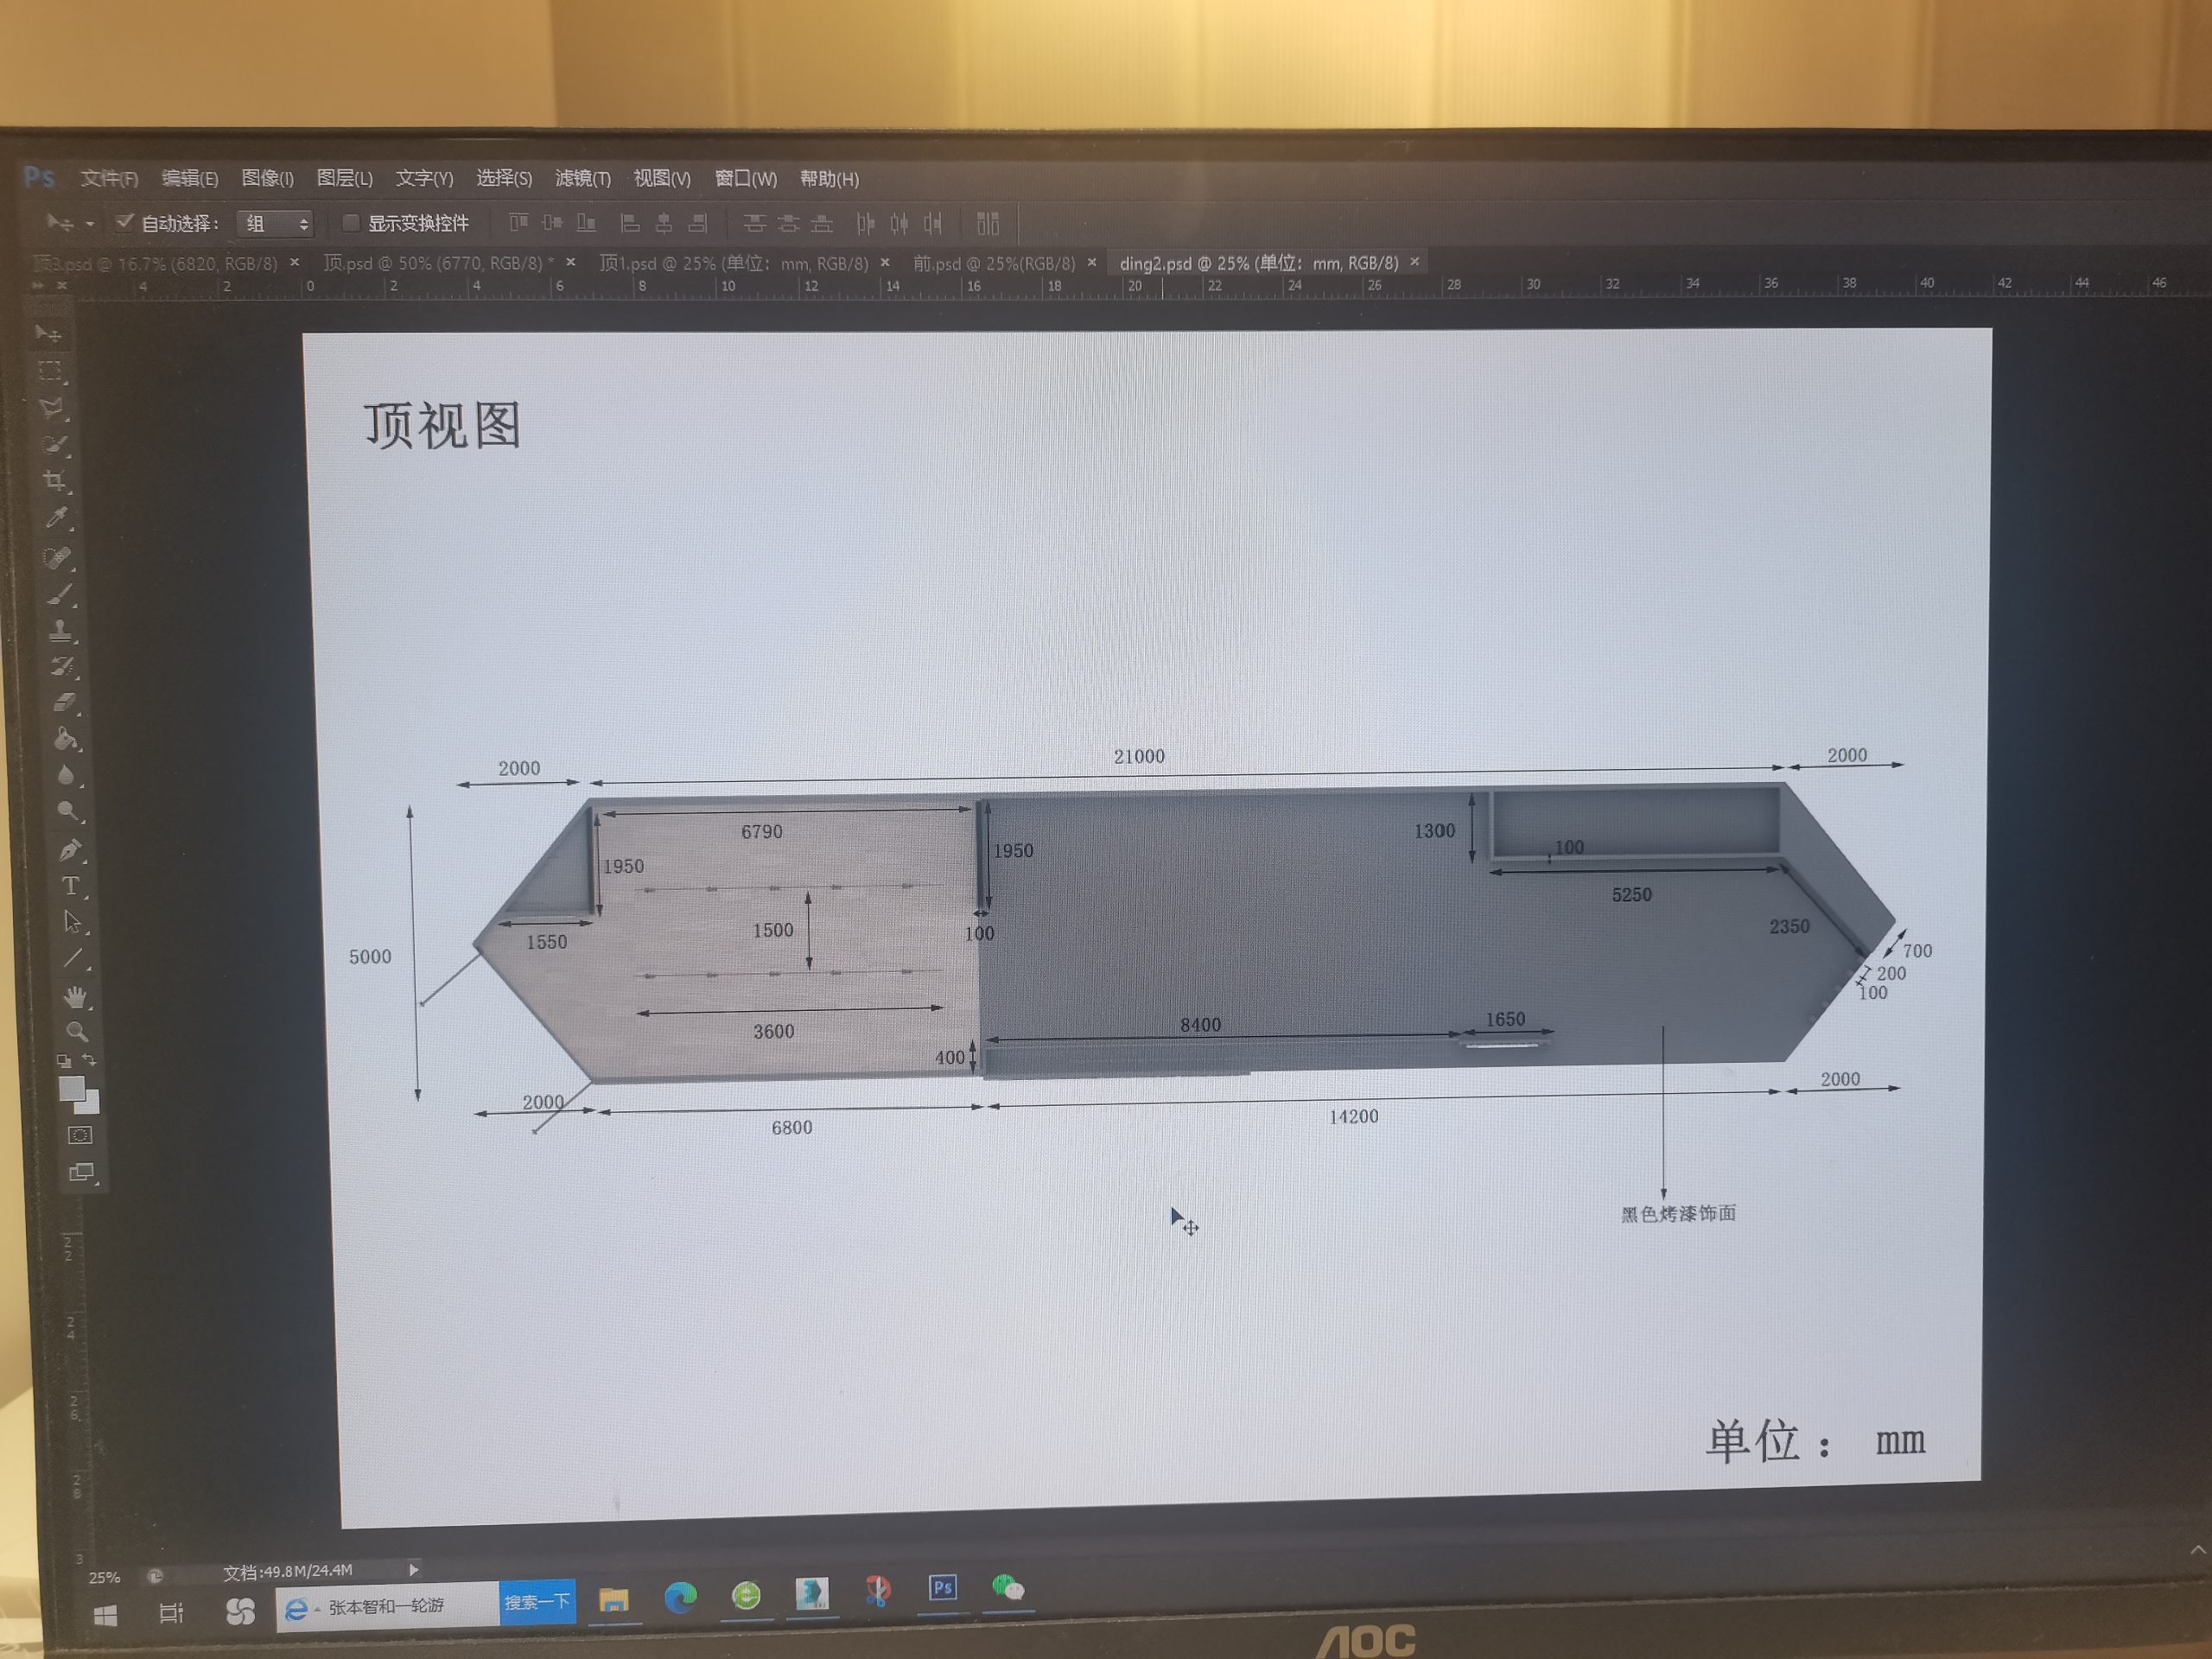This screenshot has height=1659, width=2212.
Task: Select the Paint Bucket tool
Action: [65, 739]
